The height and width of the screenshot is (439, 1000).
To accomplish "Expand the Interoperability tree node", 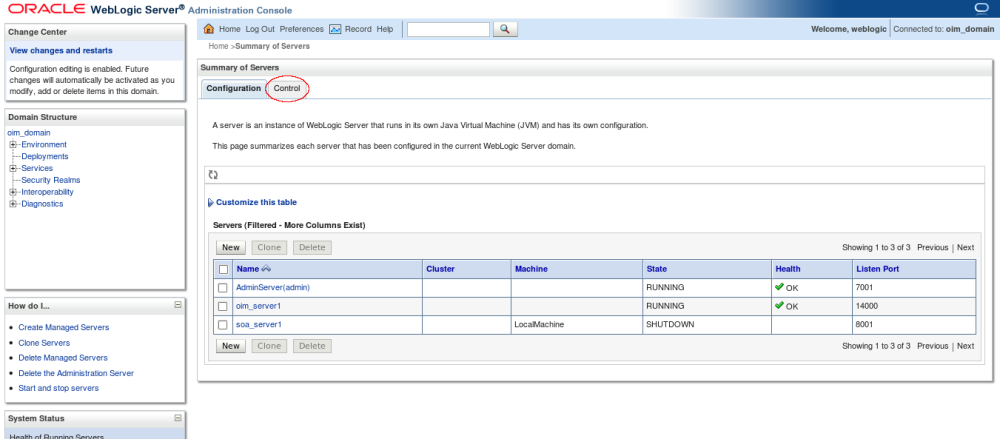I will pyautogui.click(x=12, y=192).
